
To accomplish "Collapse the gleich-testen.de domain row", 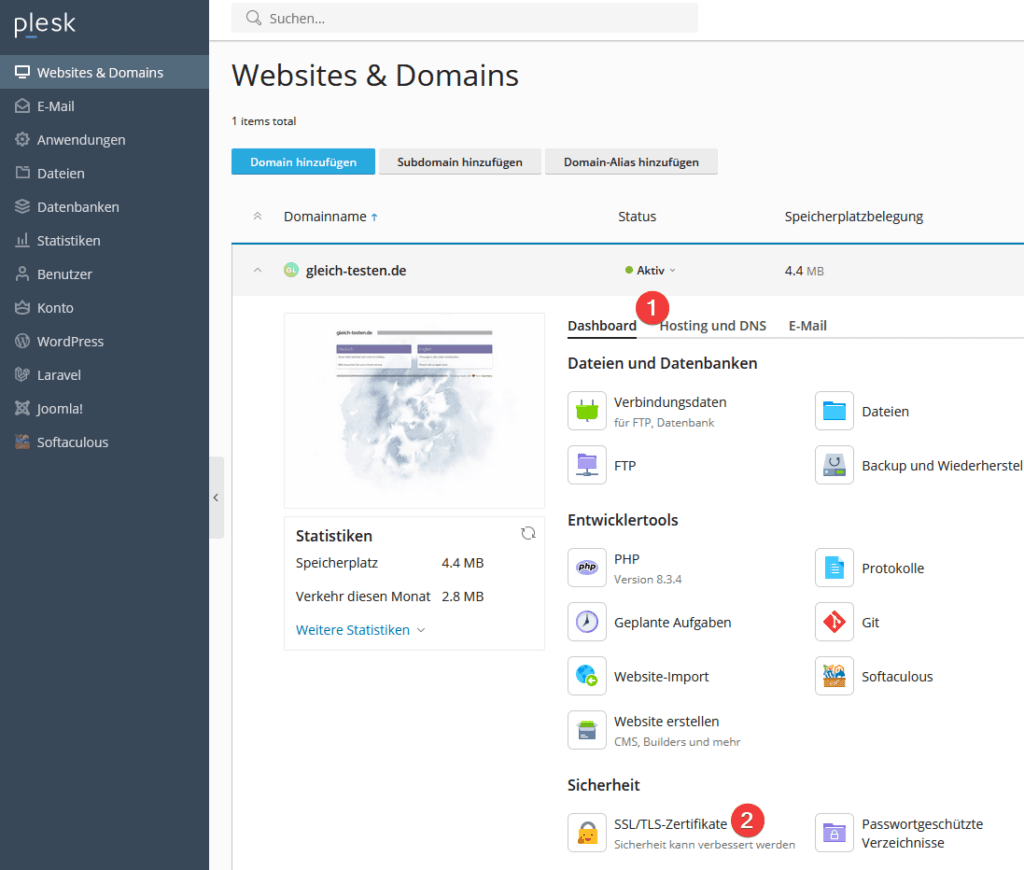I will pos(257,270).
